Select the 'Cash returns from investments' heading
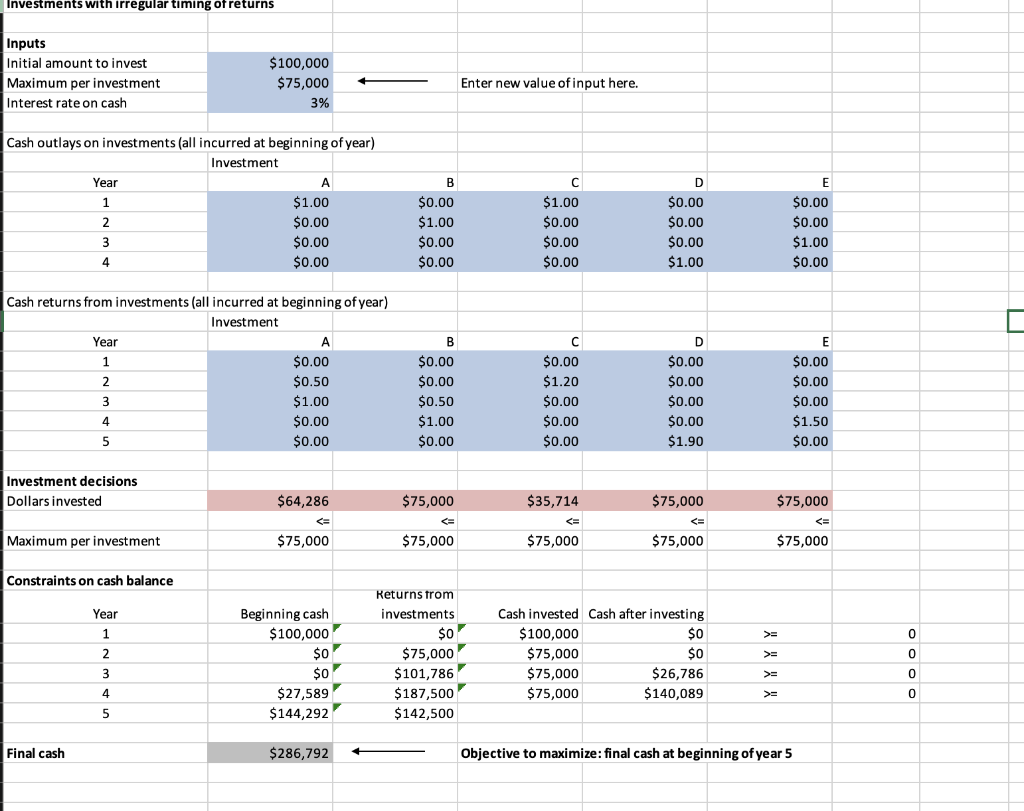 (x=197, y=302)
